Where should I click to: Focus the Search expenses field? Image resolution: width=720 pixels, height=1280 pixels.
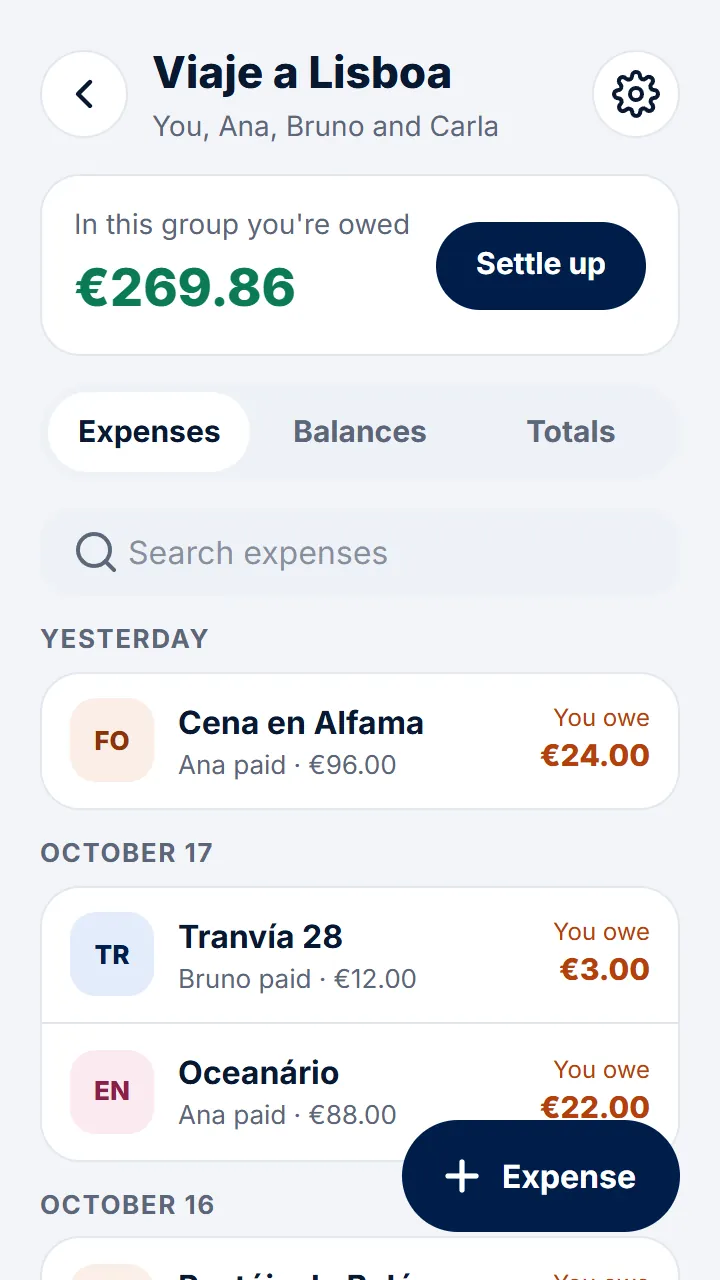(x=360, y=553)
